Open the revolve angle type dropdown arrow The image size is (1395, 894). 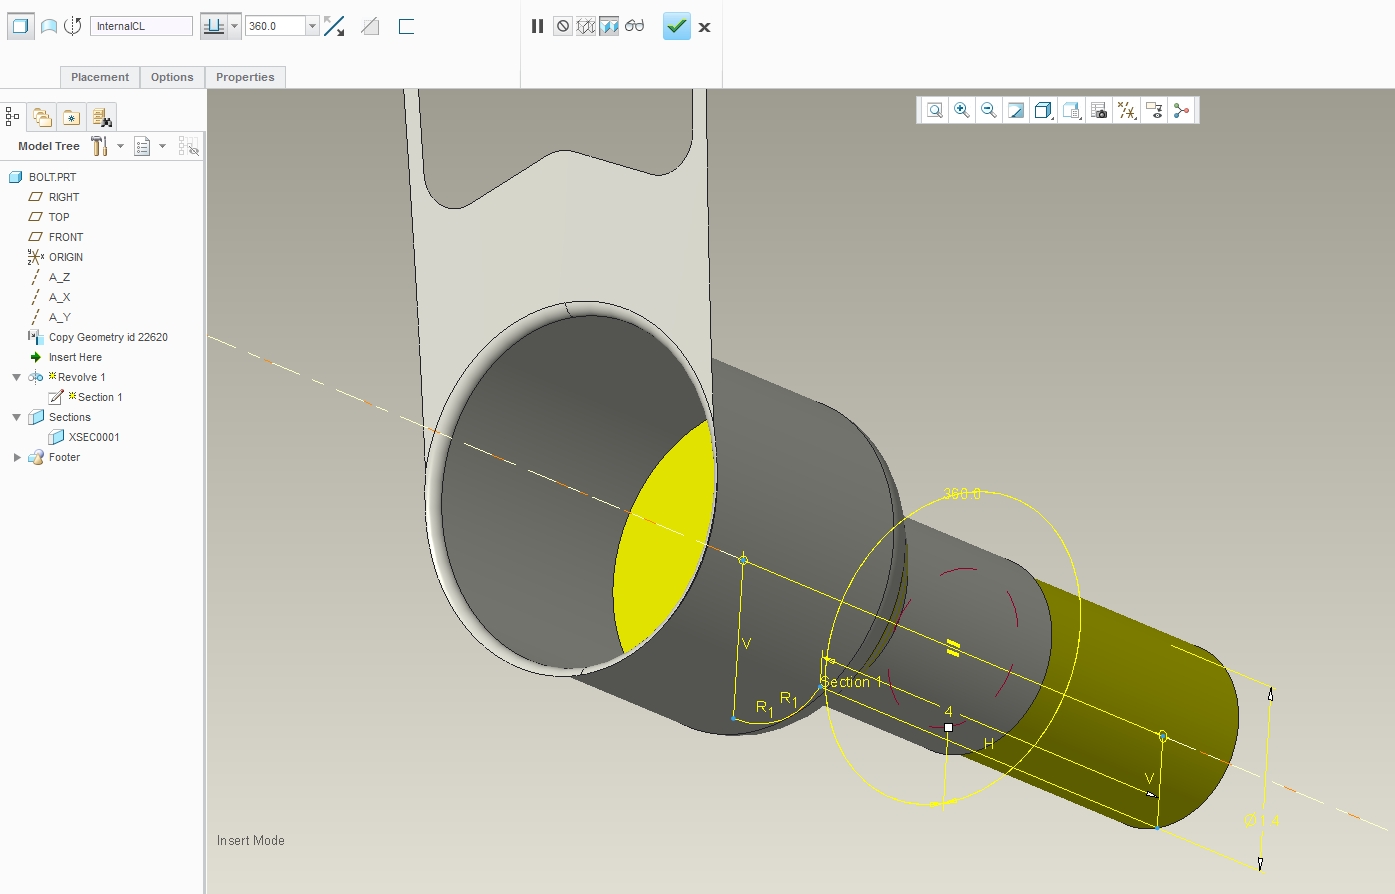pyautogui.click(x=234, y=26)
